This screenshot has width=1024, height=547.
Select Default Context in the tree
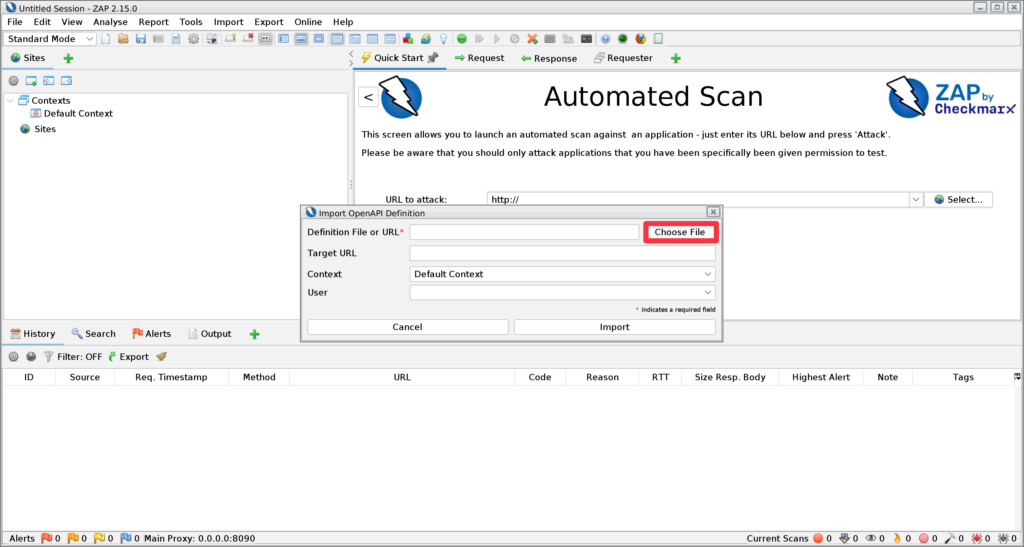pos(72,114)
